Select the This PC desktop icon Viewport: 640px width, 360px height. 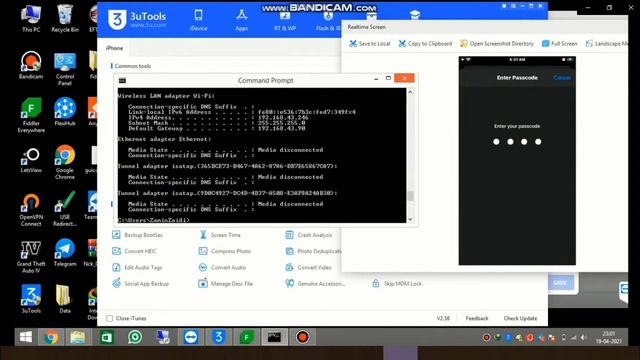pos(31,19)
